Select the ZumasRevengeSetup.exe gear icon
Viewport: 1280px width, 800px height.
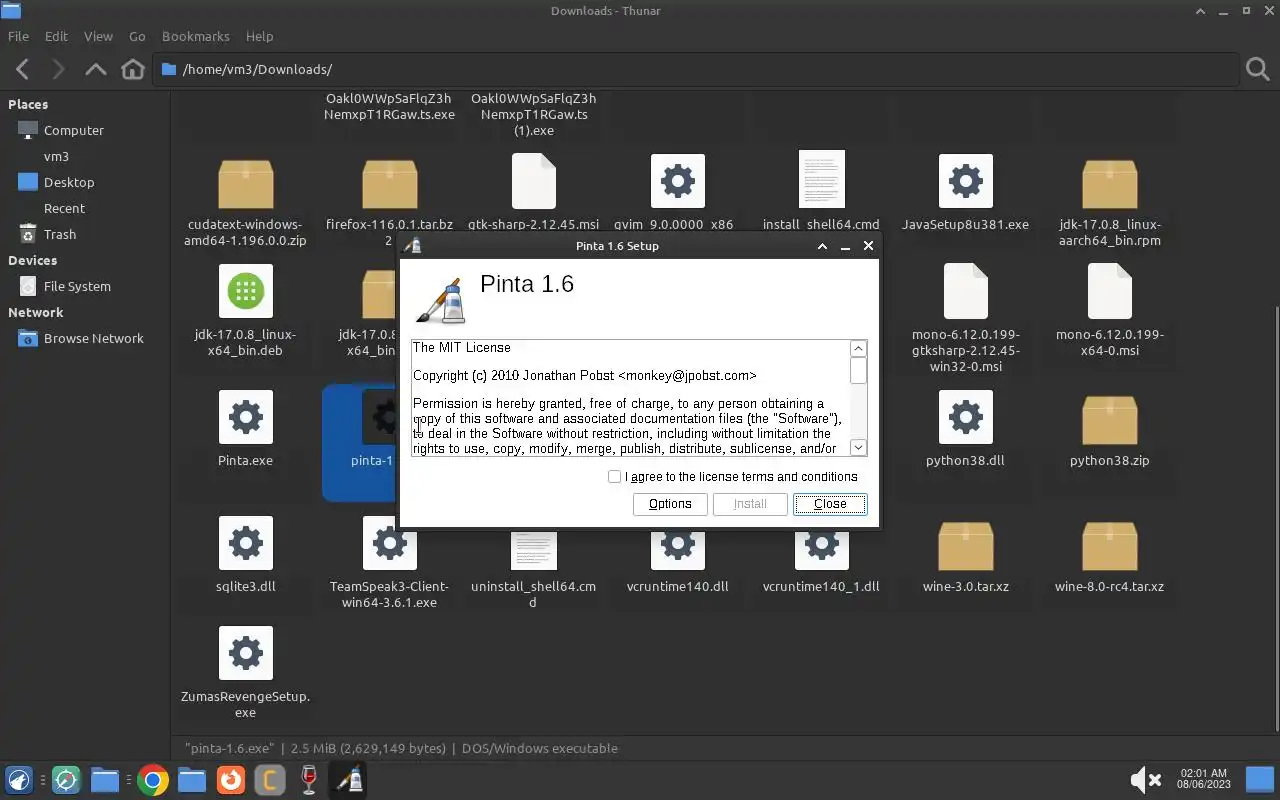[246, 653]
